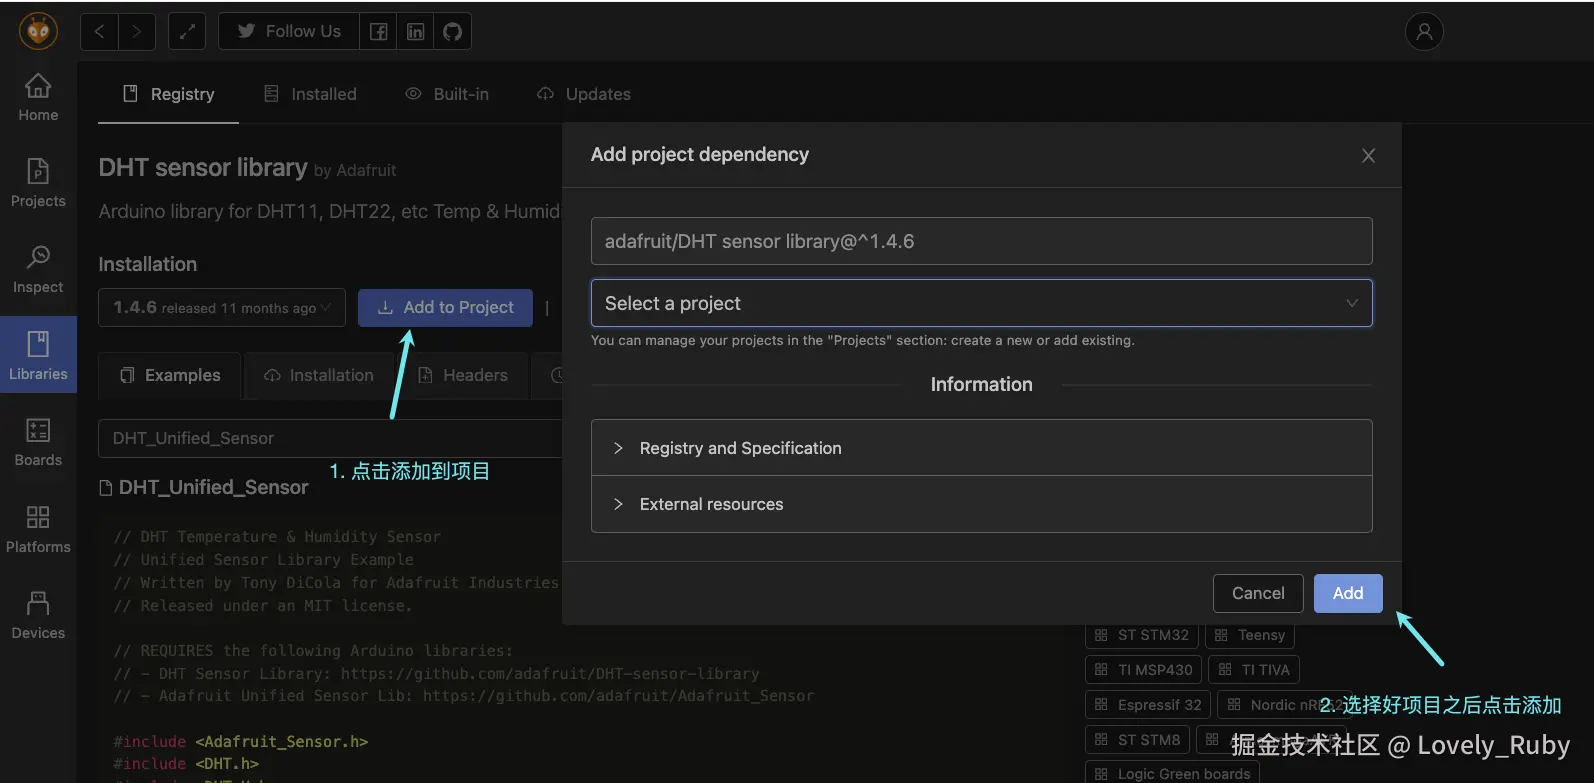
Task: Open the Devices sidebar section
Action: click(38, 615)
